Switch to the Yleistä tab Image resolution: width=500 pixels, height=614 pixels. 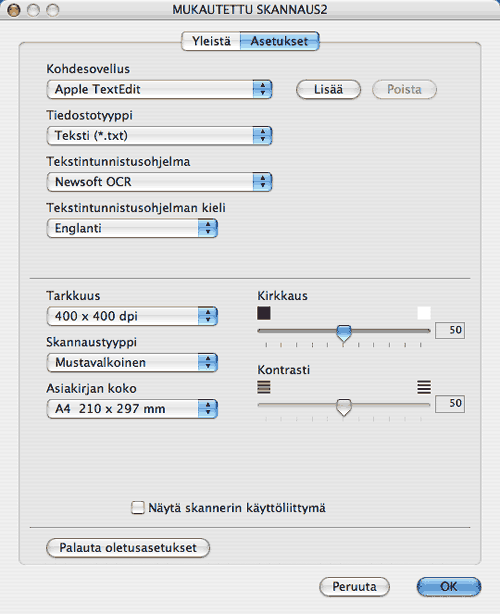[x=211, y=41]
